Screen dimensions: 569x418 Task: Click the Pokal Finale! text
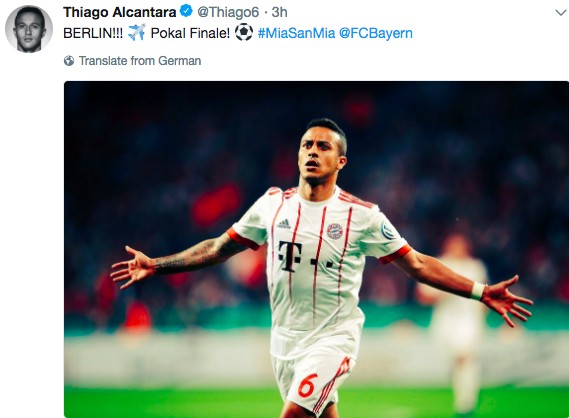coord(190,33)
